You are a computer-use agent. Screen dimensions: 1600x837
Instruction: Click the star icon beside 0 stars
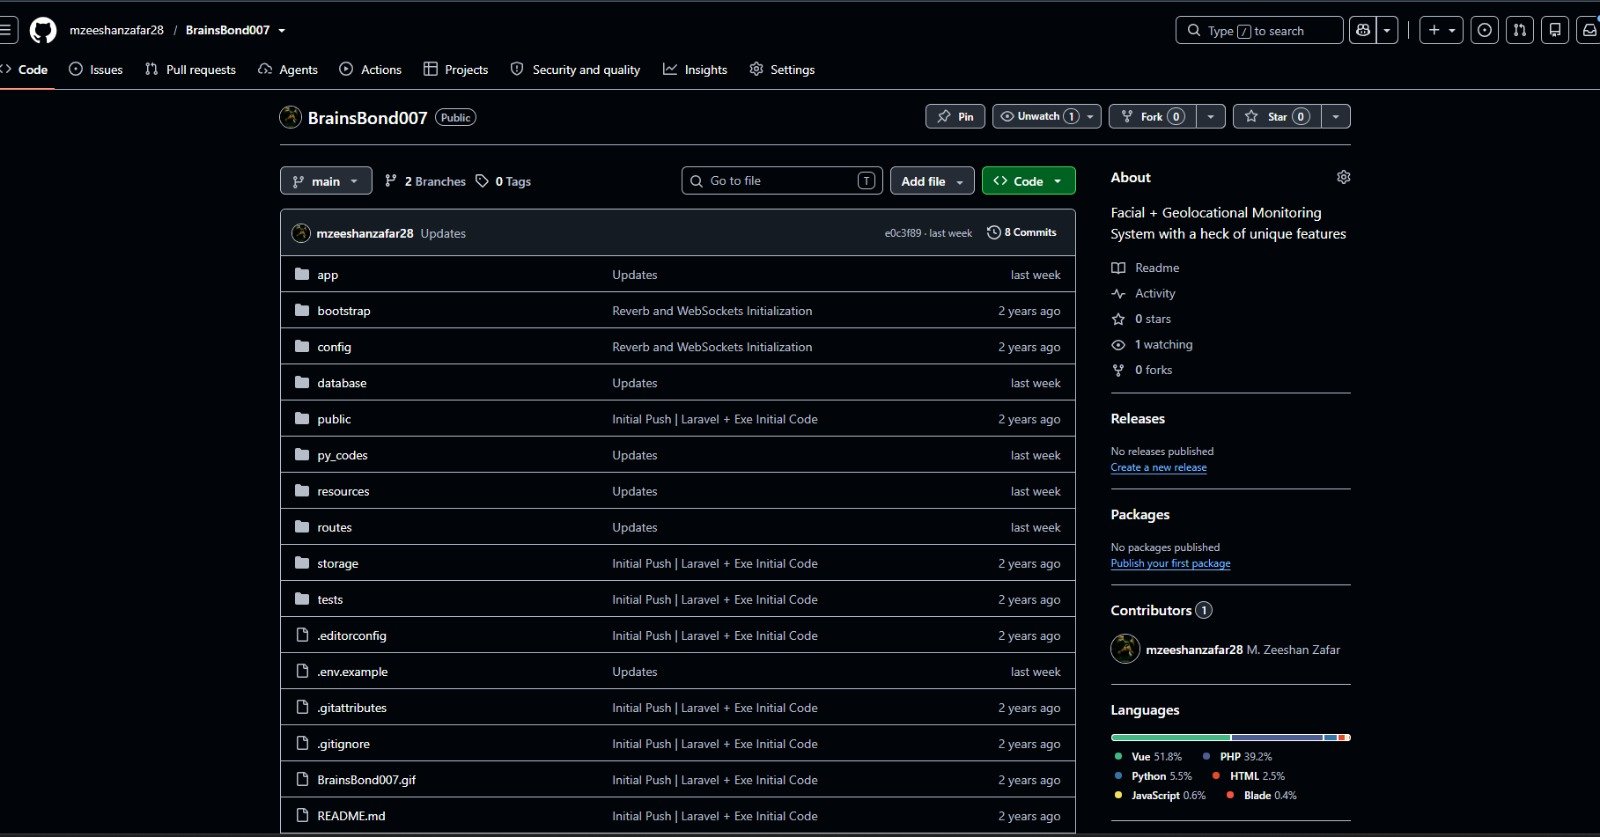(1118, 319)
